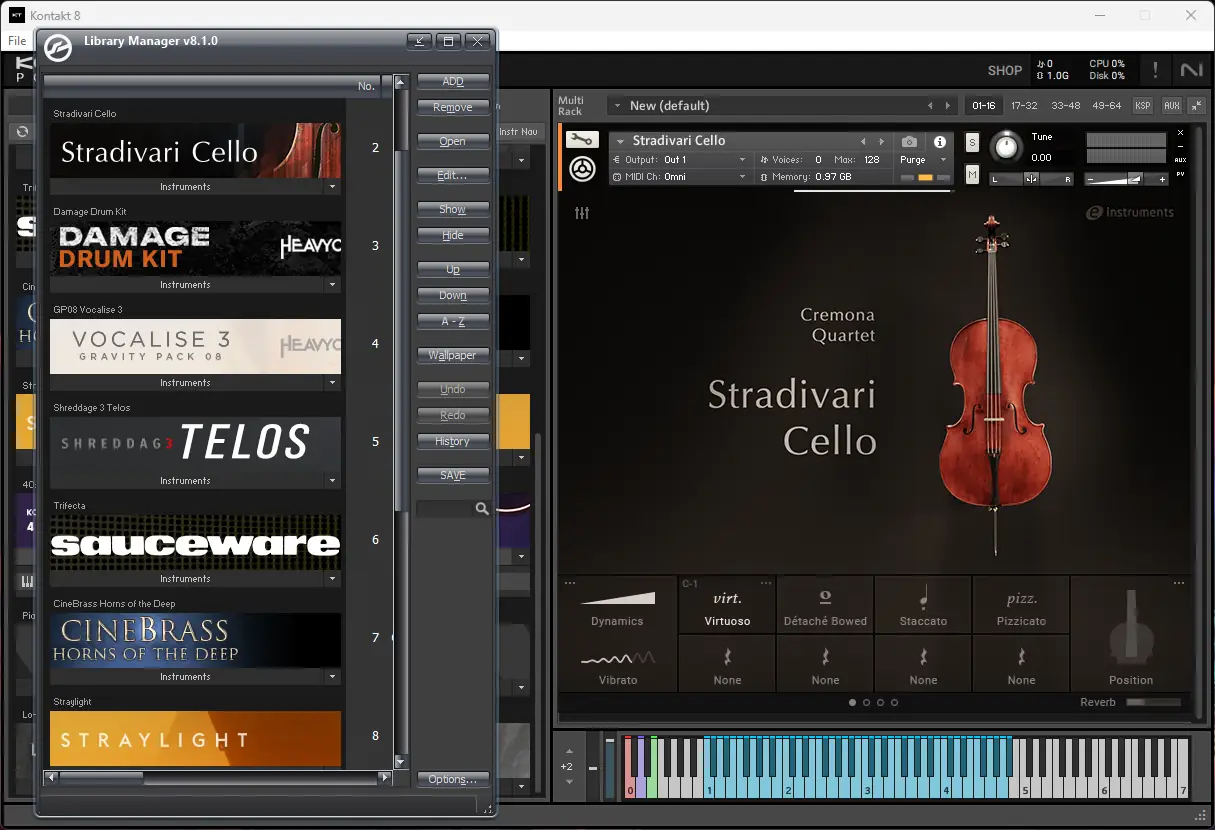
Task: Open the MIDI Ch Omni dropdown
Action: (x=744, y=176)
